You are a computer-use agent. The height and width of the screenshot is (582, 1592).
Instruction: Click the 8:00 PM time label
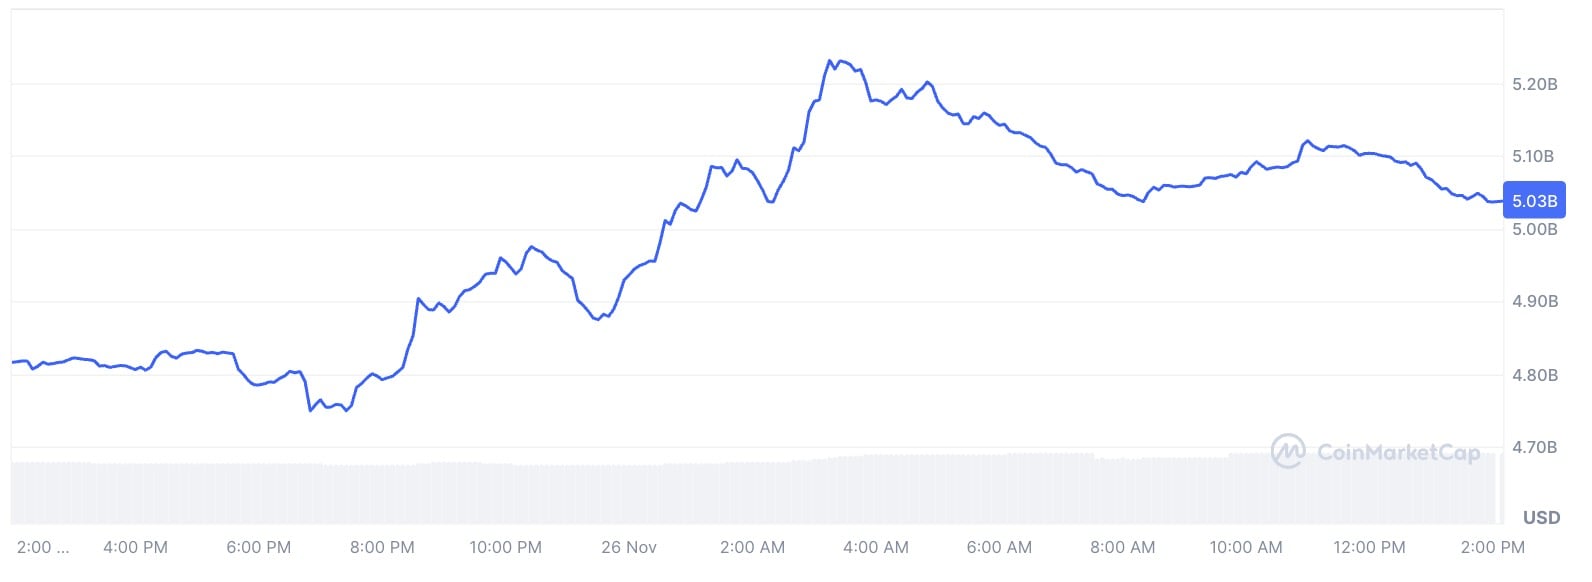coord(382,547)
